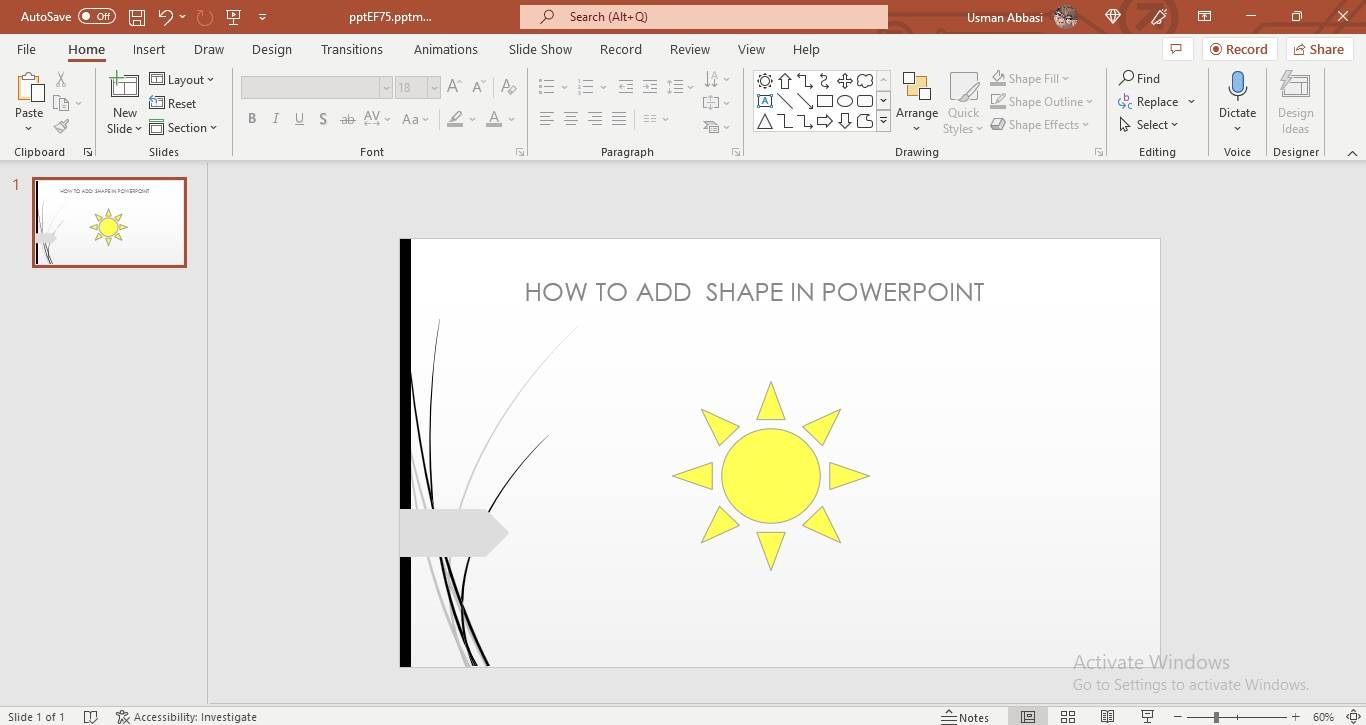Click the Reset slide button
The height and width of the screenshot is (725, 1366).
(173, 104)
